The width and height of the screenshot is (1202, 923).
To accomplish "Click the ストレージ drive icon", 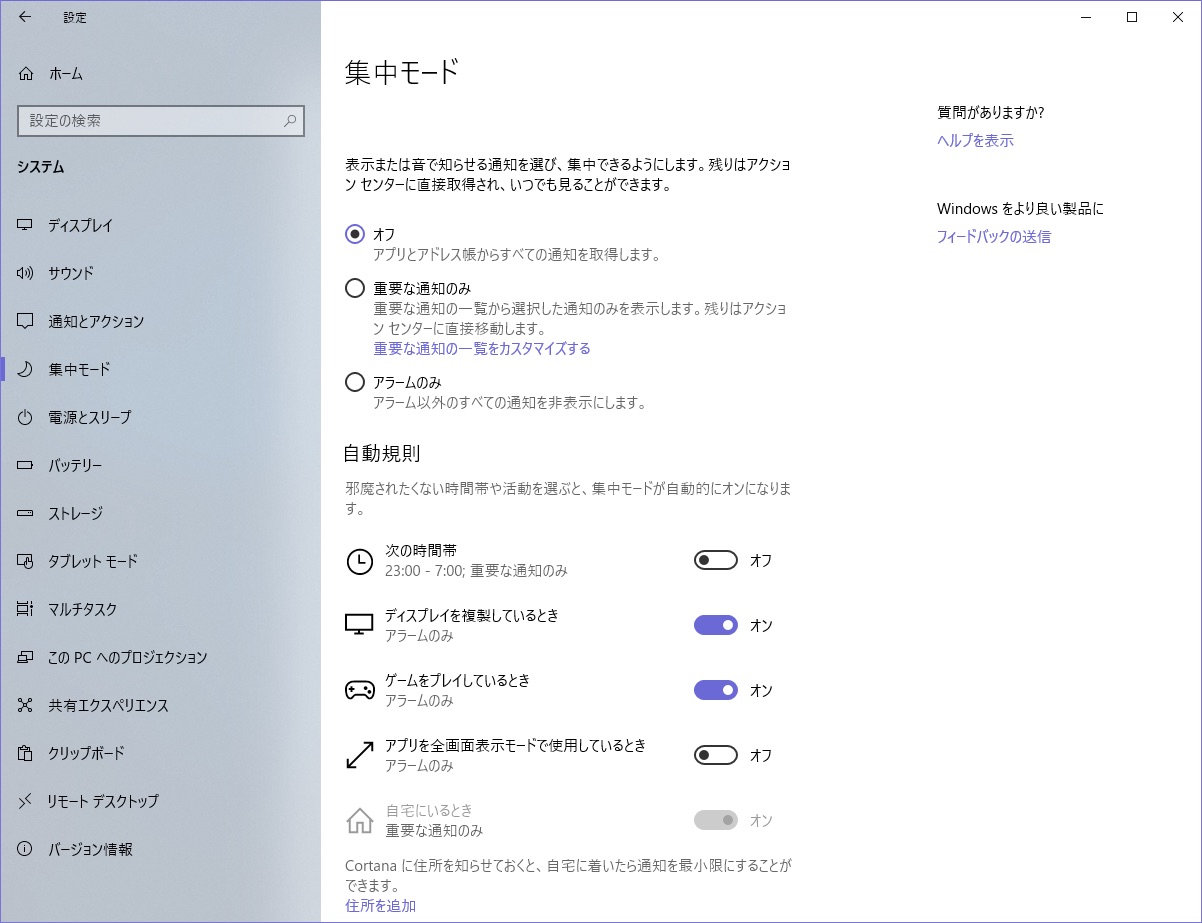I will (x=26, y=513).
